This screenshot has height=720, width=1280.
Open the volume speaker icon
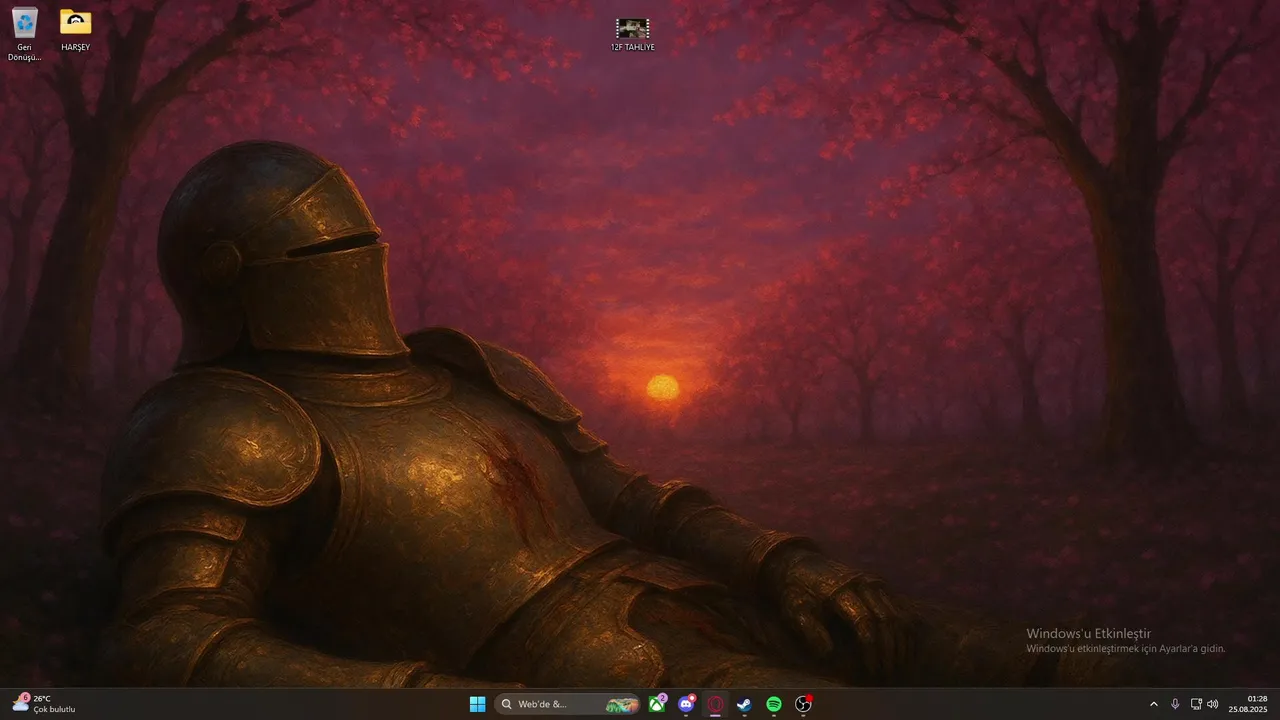[1213, 704]
